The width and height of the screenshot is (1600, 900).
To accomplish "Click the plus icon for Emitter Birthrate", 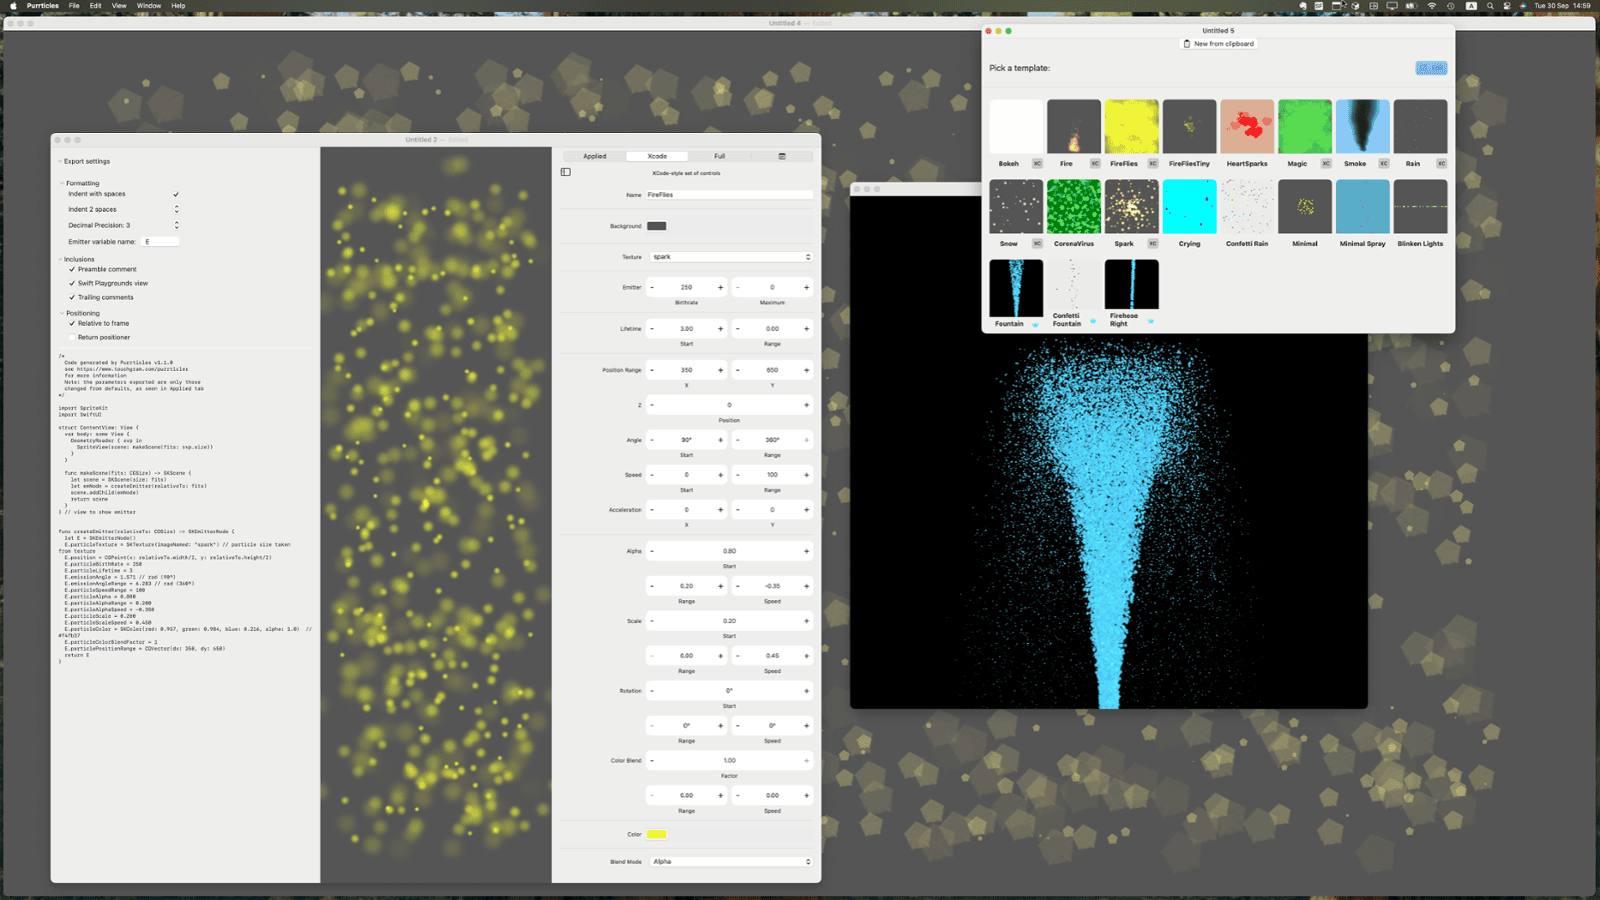I will [x=720, y=288].
